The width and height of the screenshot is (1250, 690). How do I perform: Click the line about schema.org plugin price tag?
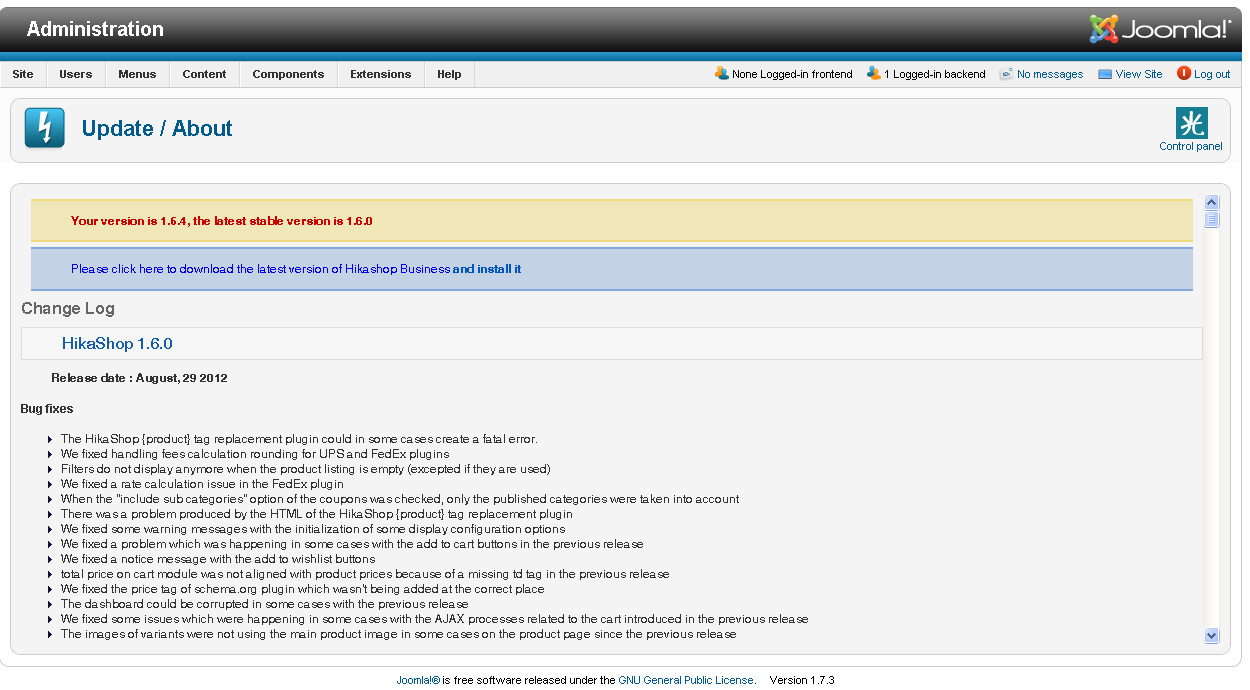coord(303,589)
